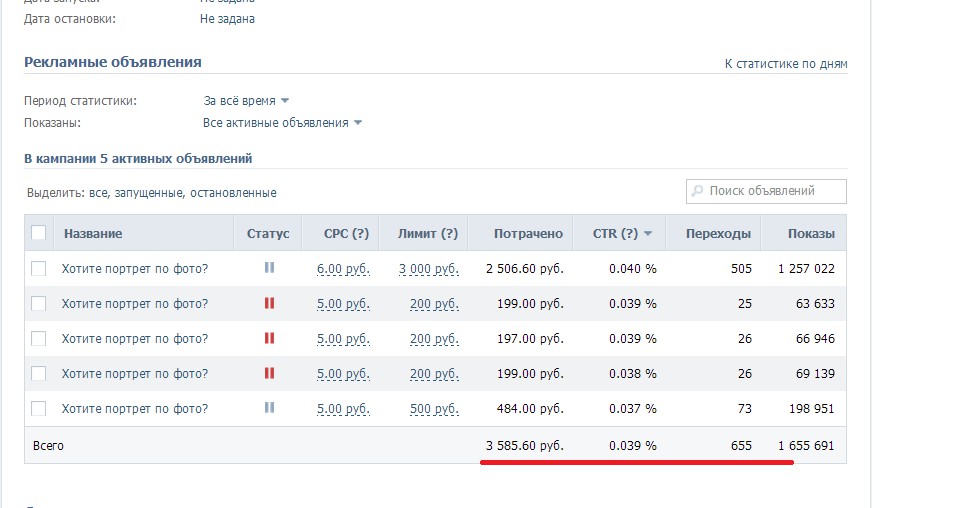Check the box for the ad with 1 257 022 impressions
972x508 pixels.
point(39,268)
